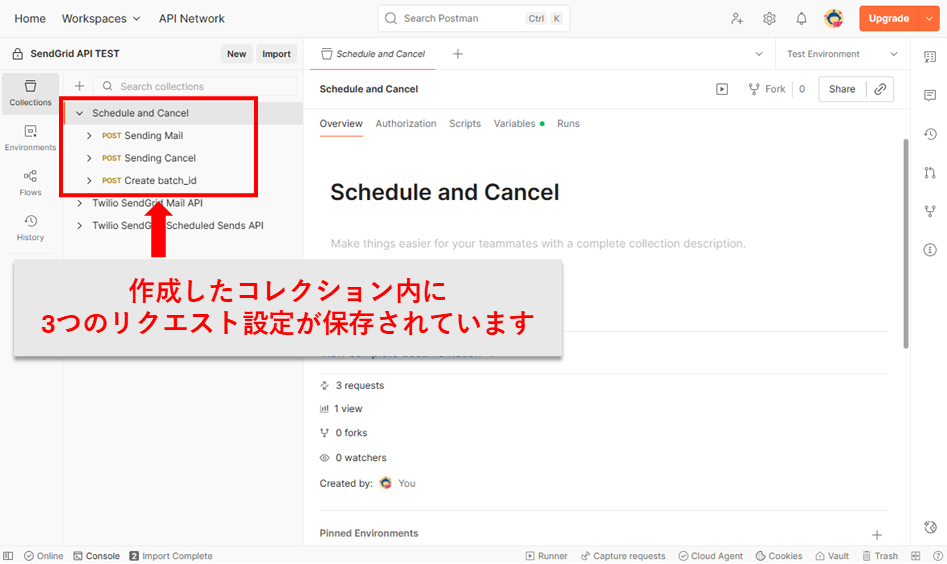
Task: Open the comments icon in right sidebar
Action: (930, 95)
